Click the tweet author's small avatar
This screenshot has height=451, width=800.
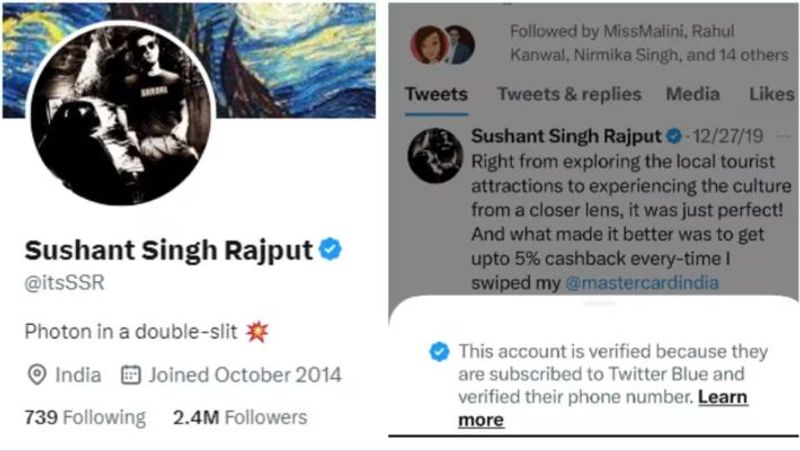(x=435, y=156)
